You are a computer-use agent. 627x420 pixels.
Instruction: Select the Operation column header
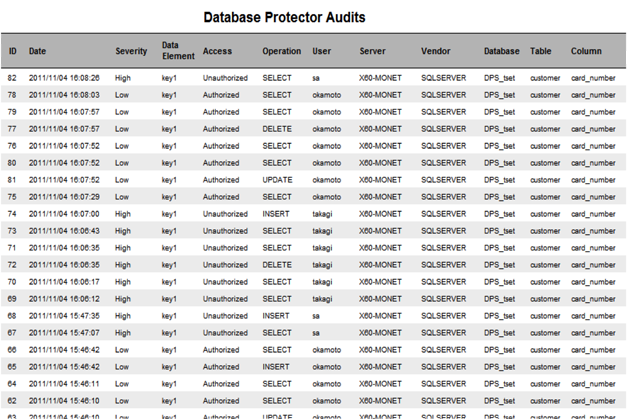(x=282, y=50)
